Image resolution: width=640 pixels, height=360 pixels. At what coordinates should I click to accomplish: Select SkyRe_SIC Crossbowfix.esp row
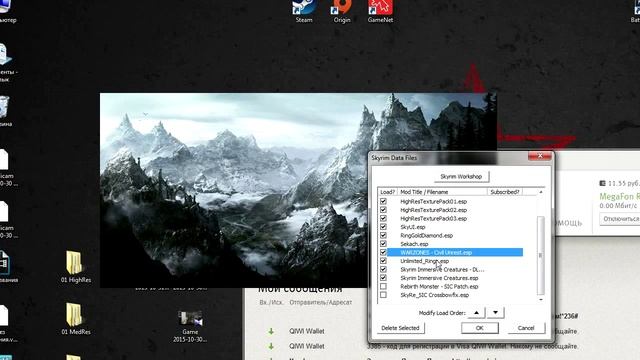434,295
